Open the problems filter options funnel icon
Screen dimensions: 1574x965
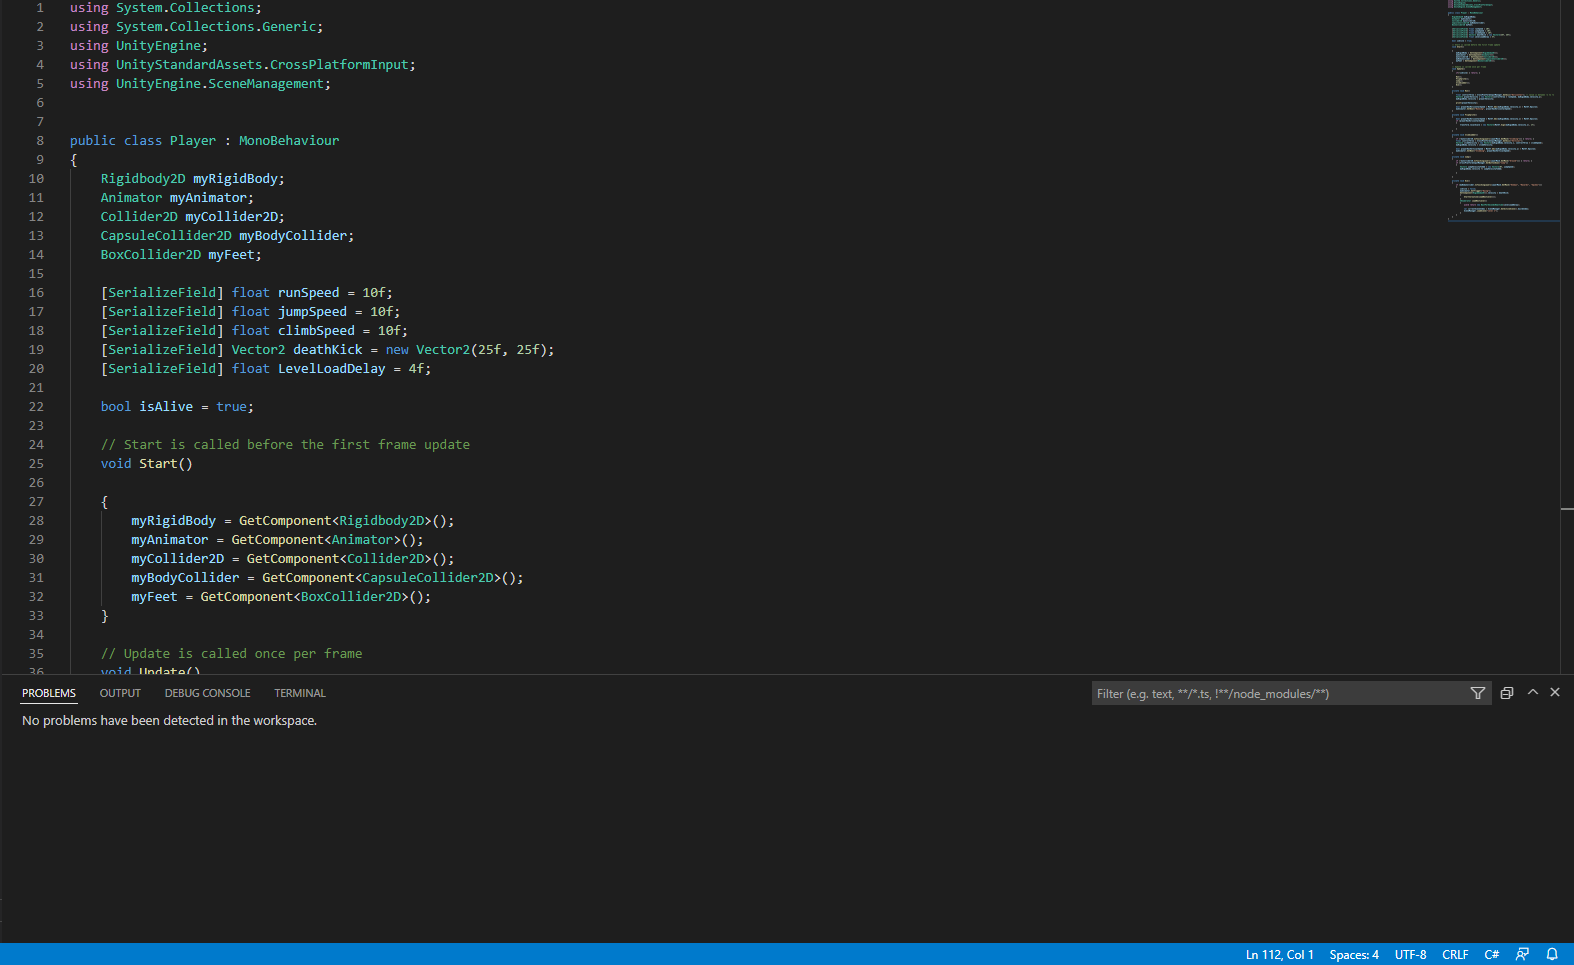pyautogui.click(x=1477, y=693)
